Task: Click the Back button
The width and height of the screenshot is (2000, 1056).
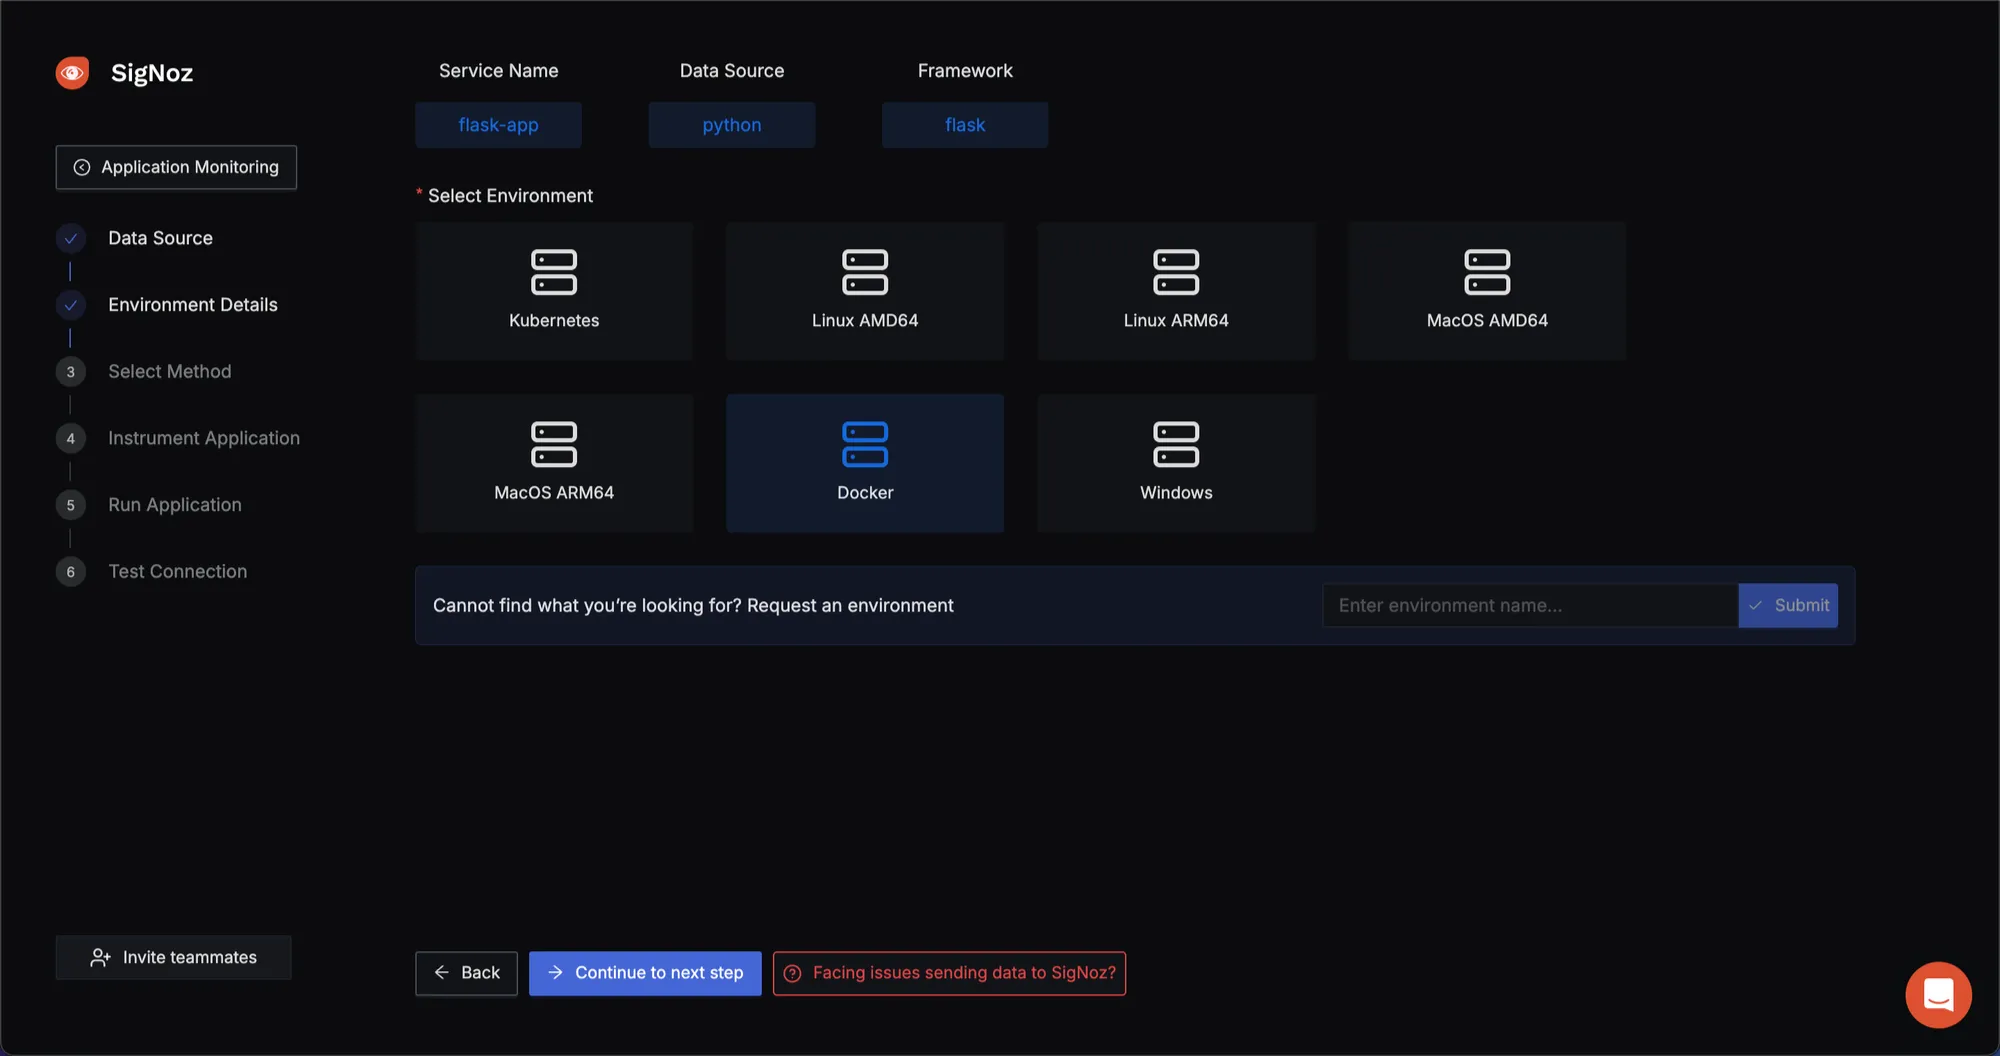Action: pyautogui.click(x=466, y=973)
